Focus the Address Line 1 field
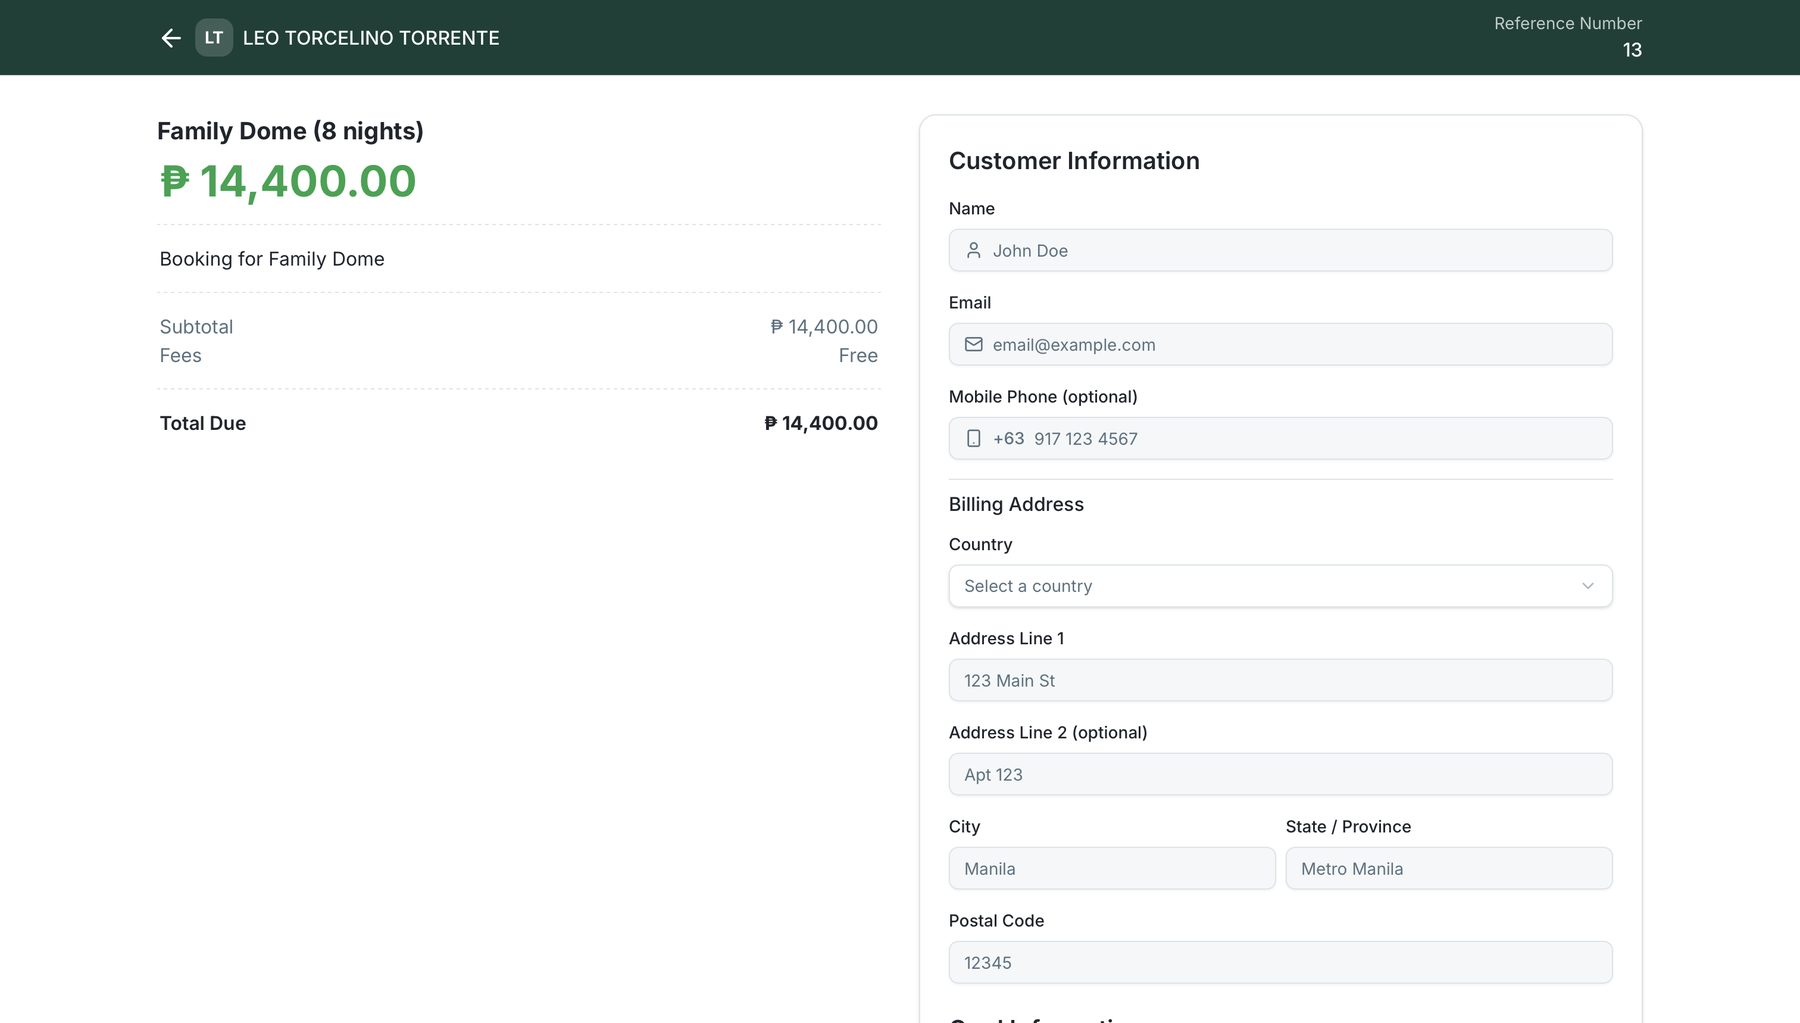Image resolution: width=1800 pixels, height=1023 pixels. (1280, 681)
